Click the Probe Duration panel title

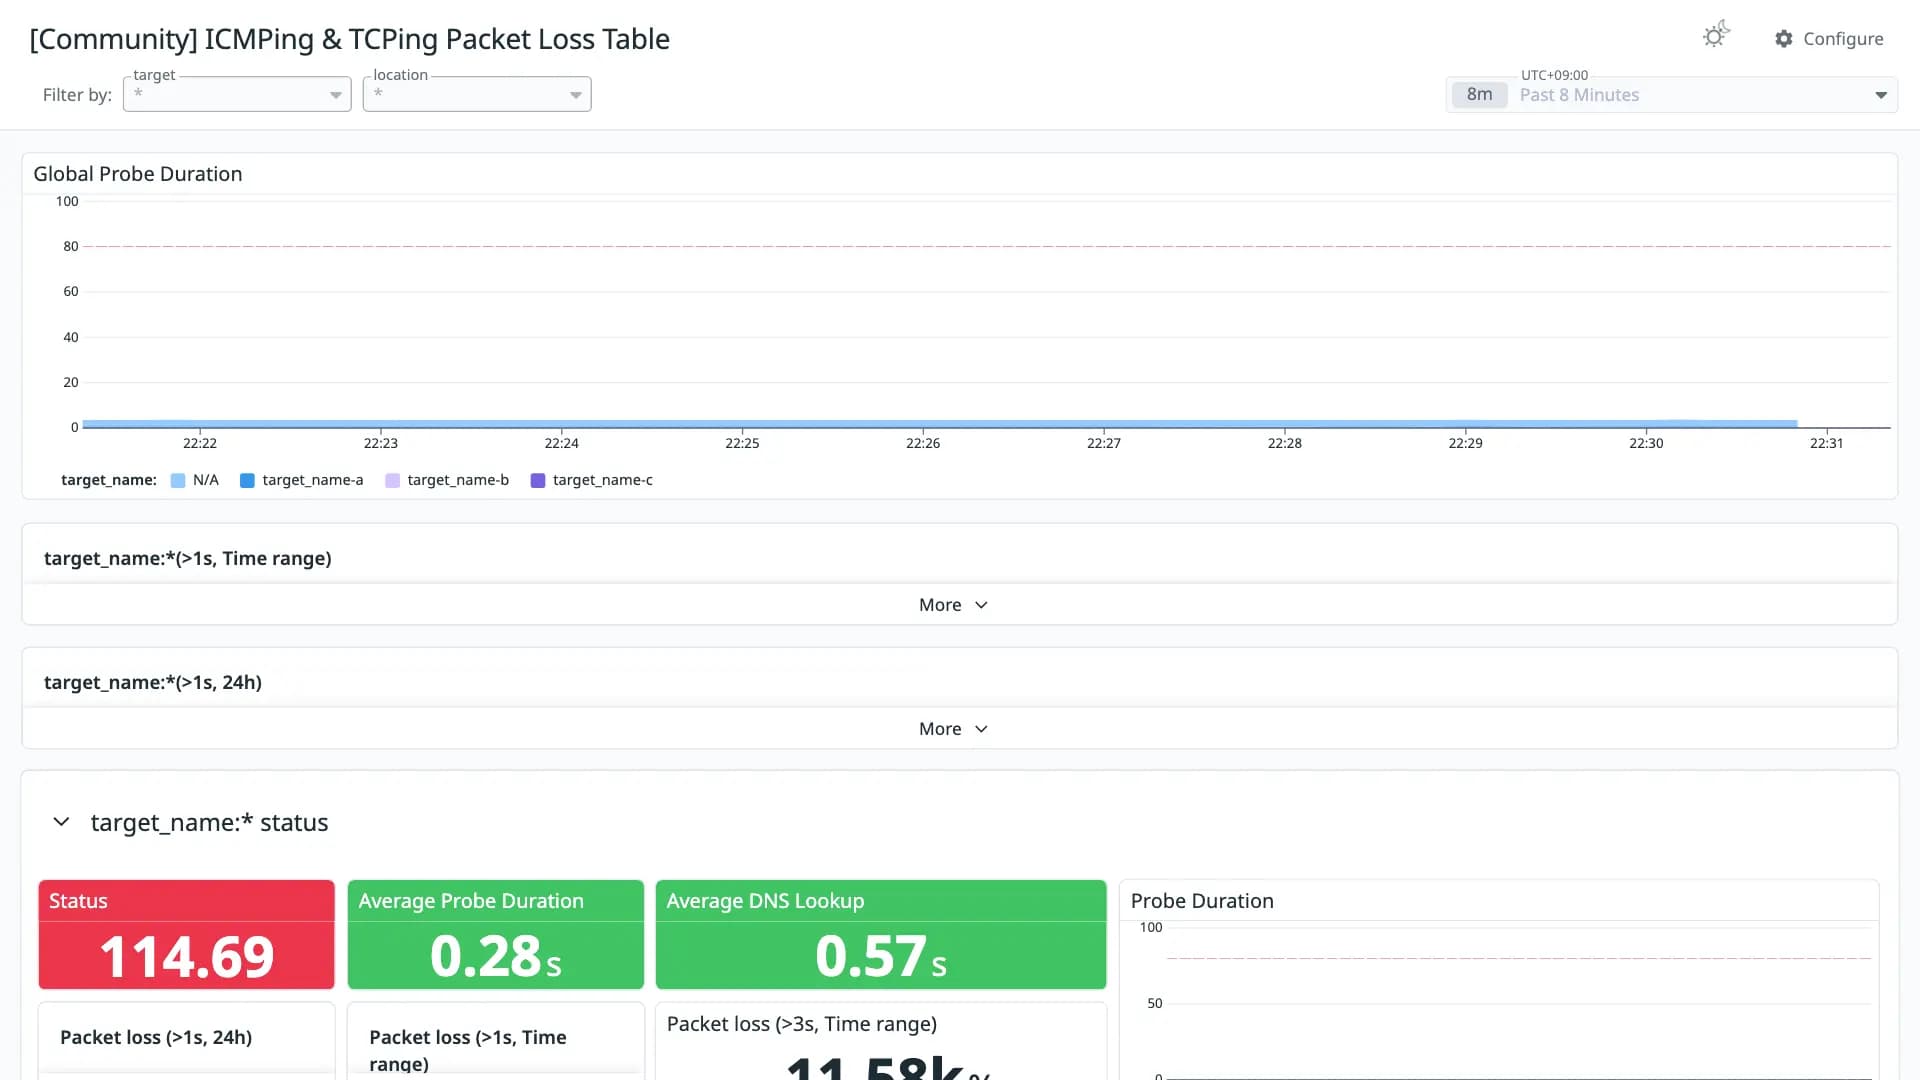1202,901
